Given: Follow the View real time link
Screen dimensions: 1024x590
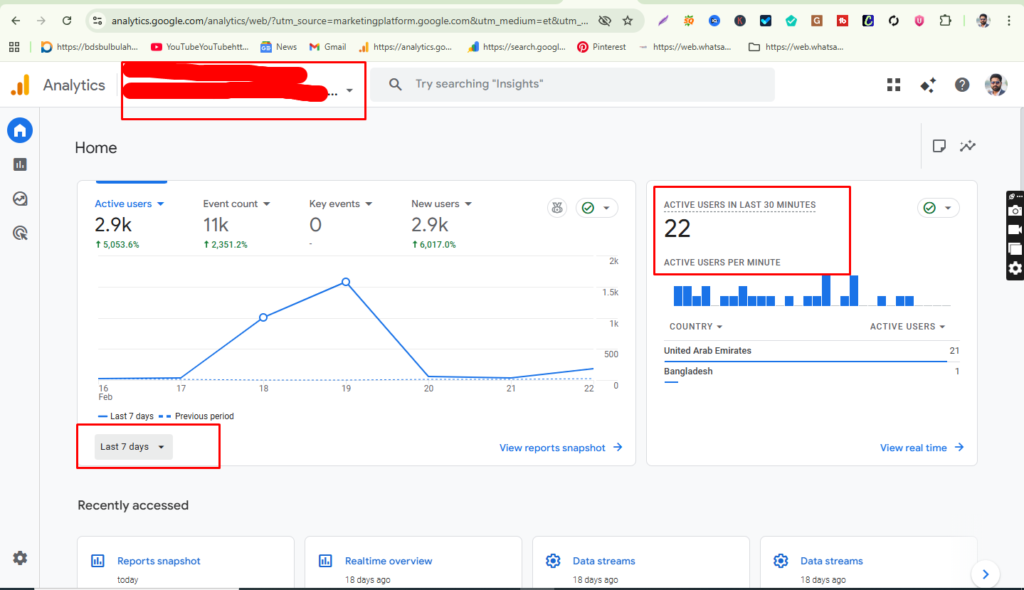Looking at the screenshot, I should 913,447.
